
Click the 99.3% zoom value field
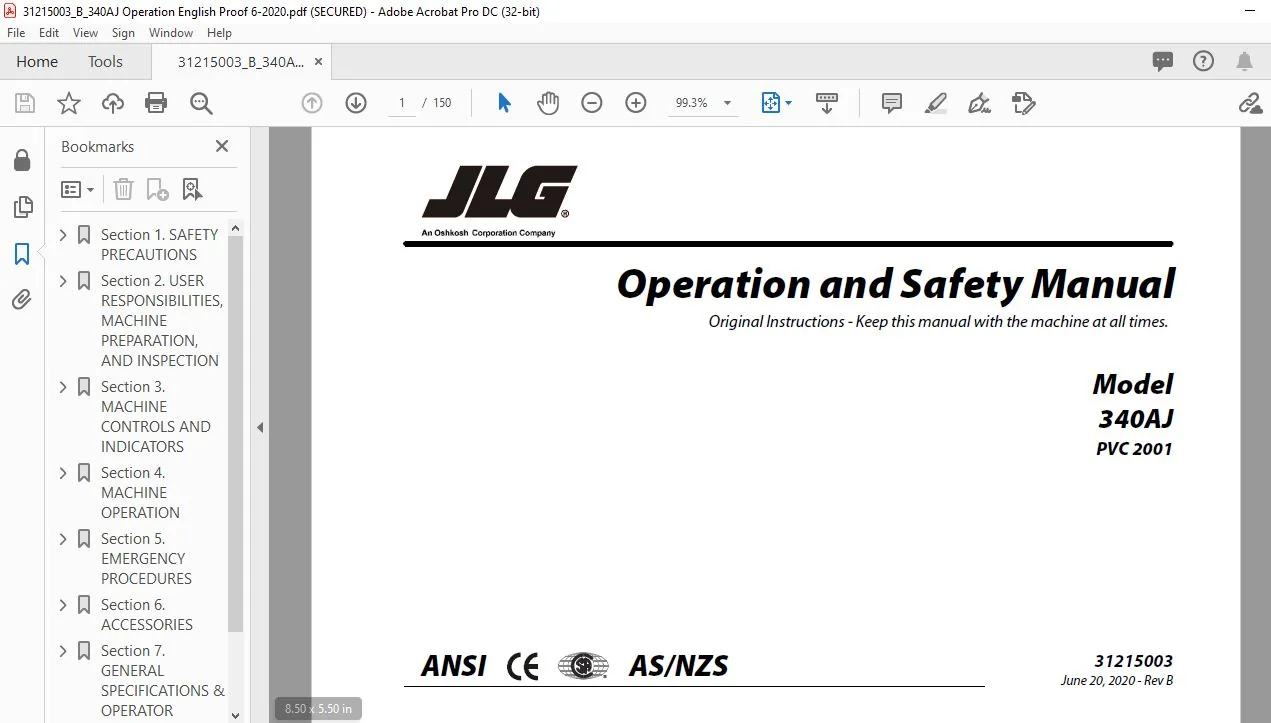[692, 103]
